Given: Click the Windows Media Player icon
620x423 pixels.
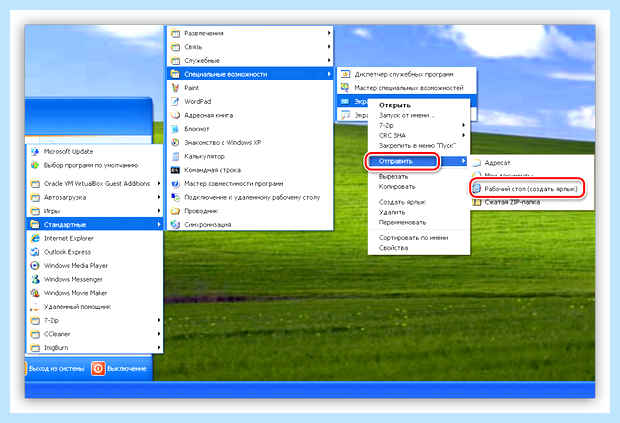Looking at the screenshot, I should 35,266.
